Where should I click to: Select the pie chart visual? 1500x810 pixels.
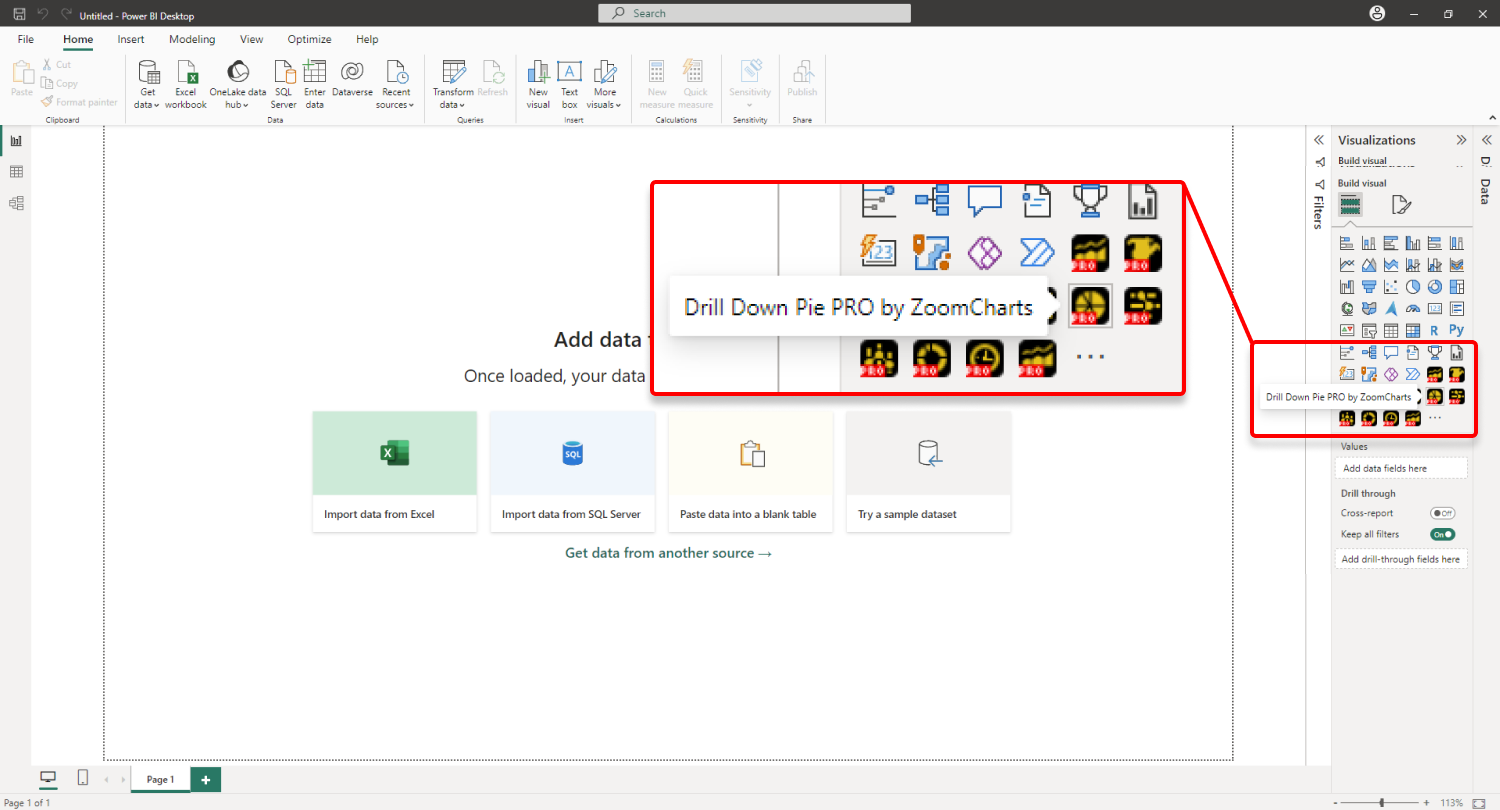click(x=1413, y=287)
